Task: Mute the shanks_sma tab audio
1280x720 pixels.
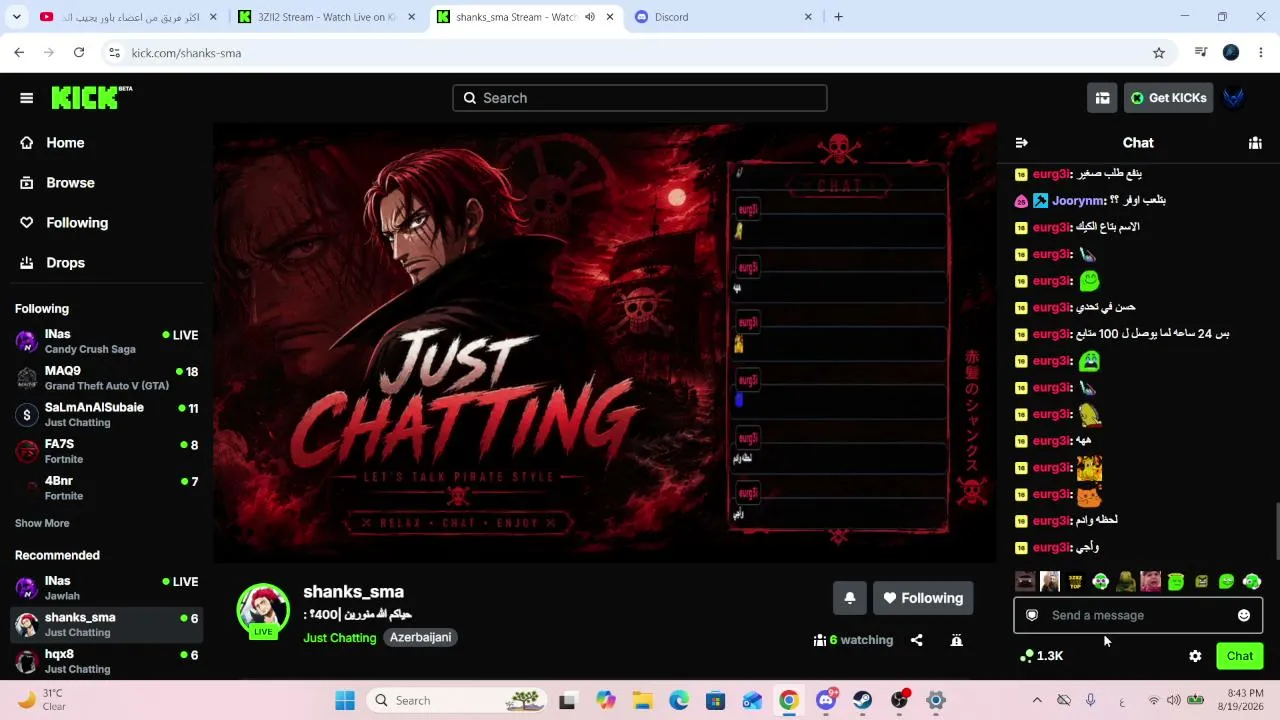Action: pyautogui.click(x=590, y=17)
